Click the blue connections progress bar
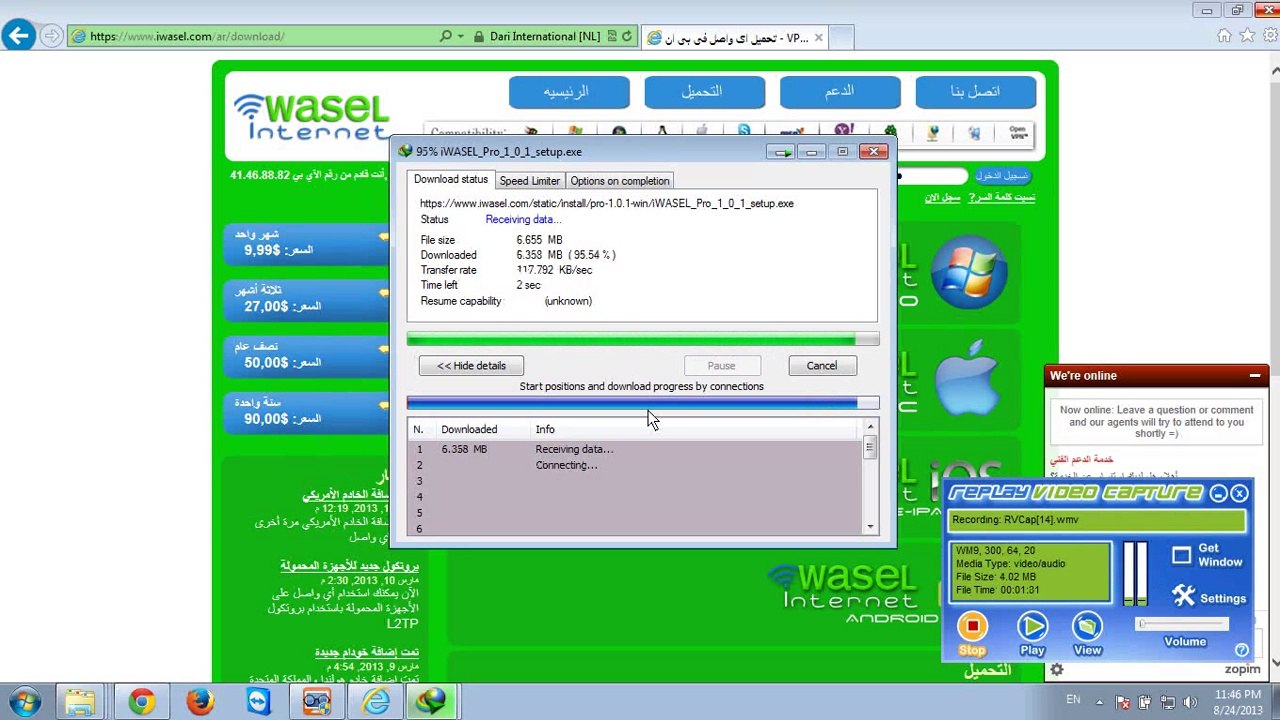Image resolution: width=1280 pixels, height=720 pixels. [x=643, y=403]
